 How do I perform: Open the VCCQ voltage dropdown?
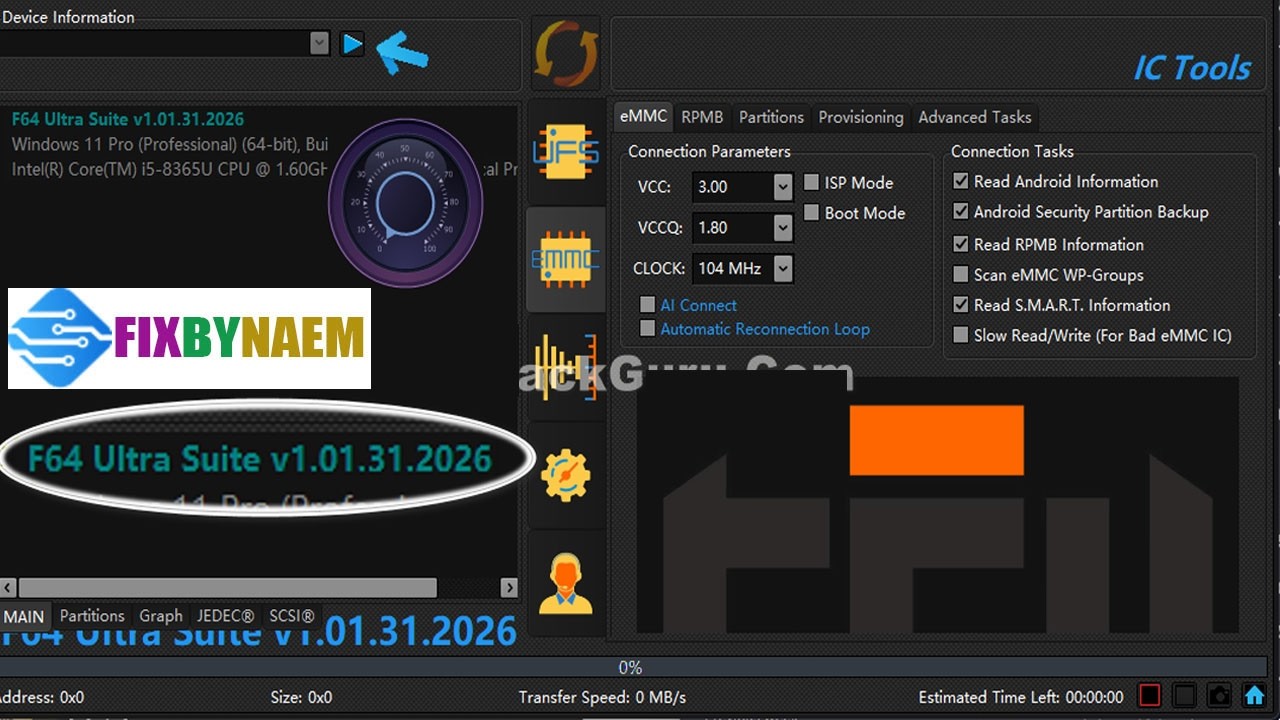coord(783,228)
